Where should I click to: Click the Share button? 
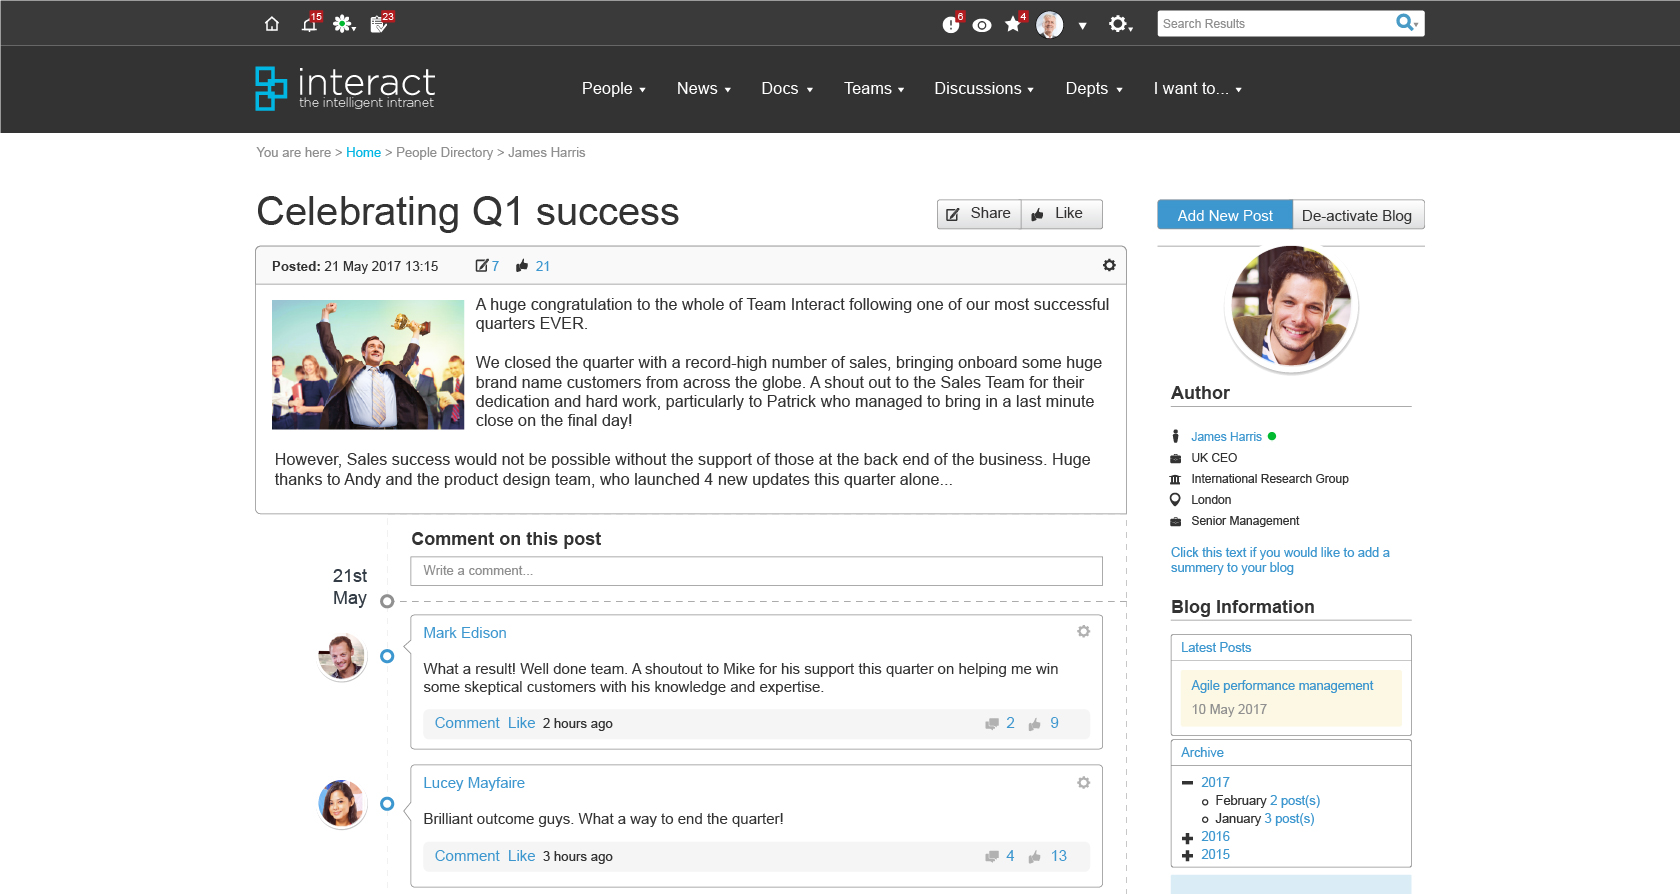click(979, 214)
